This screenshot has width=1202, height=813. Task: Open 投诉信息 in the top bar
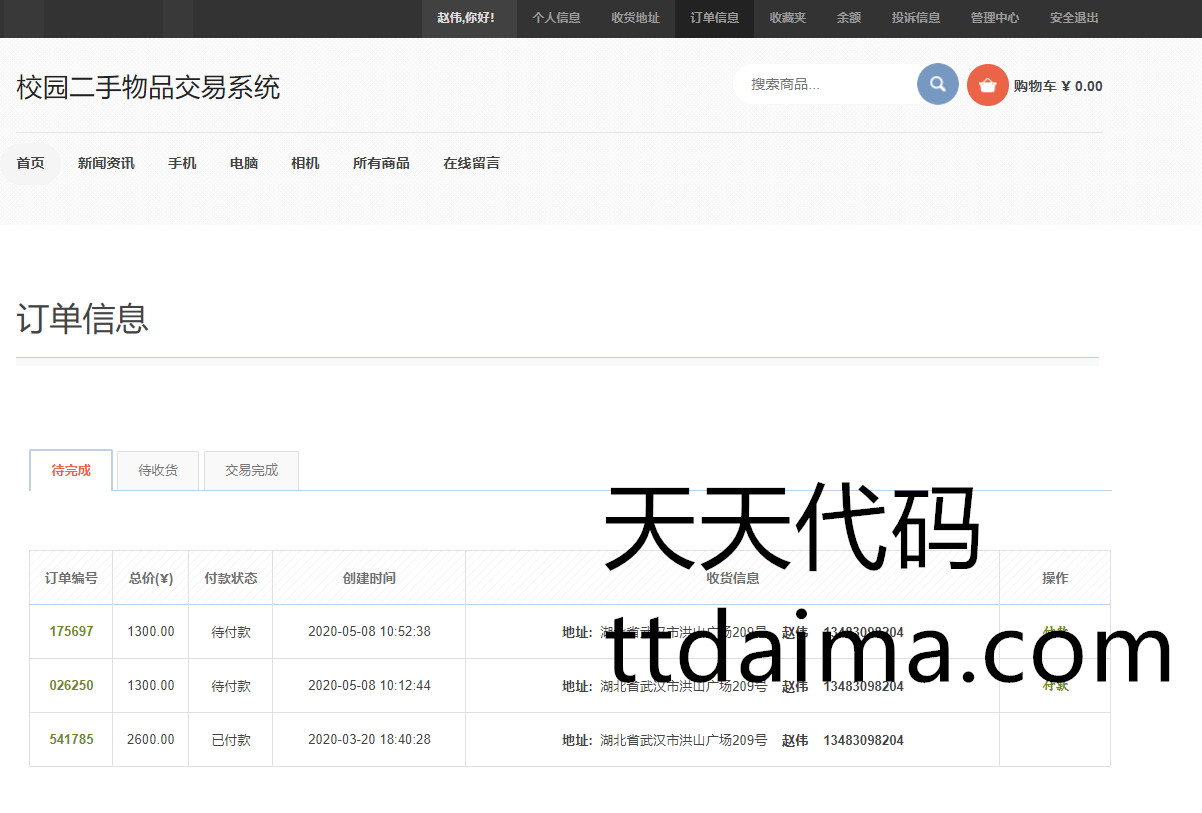(915, 18)
